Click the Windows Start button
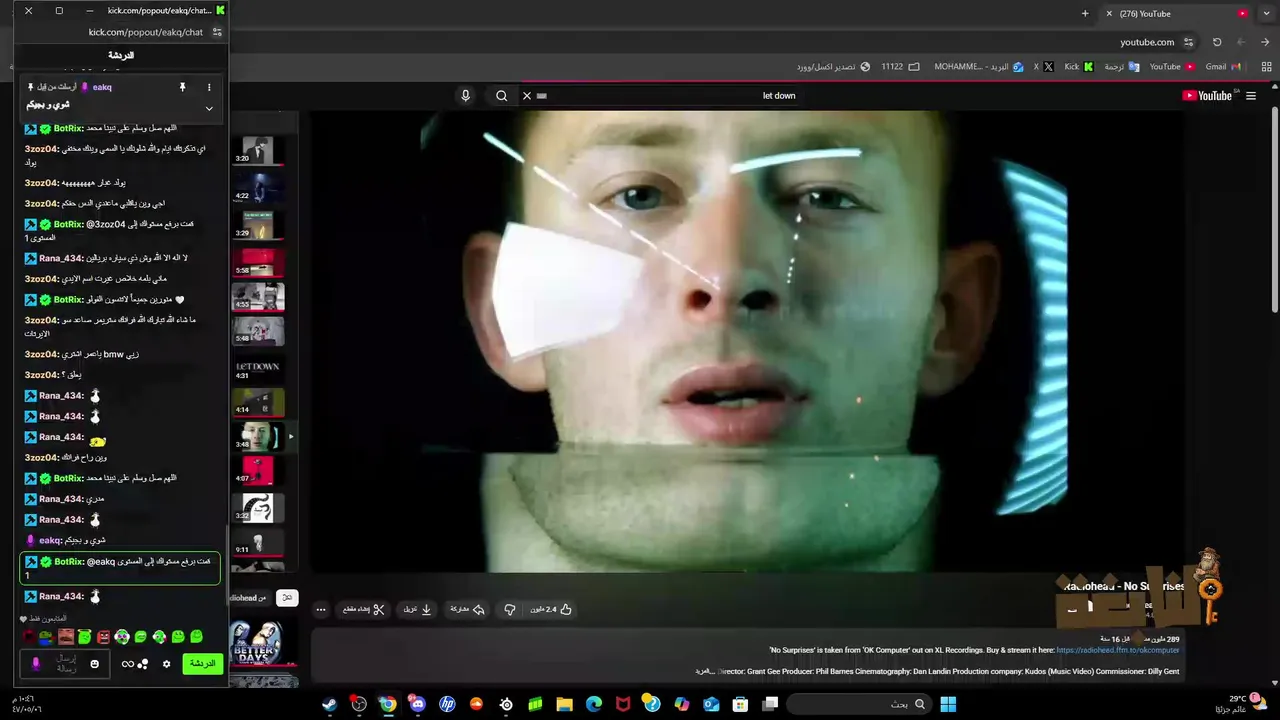Screen dimensions: 1280x720 [x=948, y=704]
